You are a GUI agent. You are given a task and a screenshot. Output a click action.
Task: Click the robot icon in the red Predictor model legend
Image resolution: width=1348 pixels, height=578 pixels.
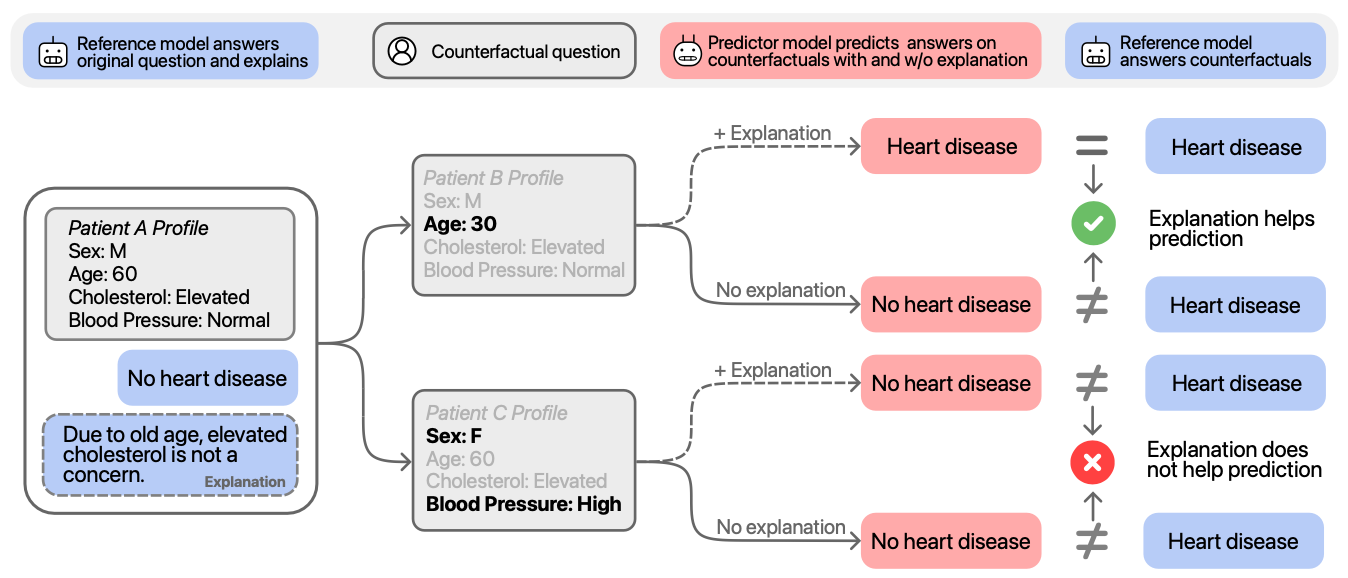(x=687, y=51)
